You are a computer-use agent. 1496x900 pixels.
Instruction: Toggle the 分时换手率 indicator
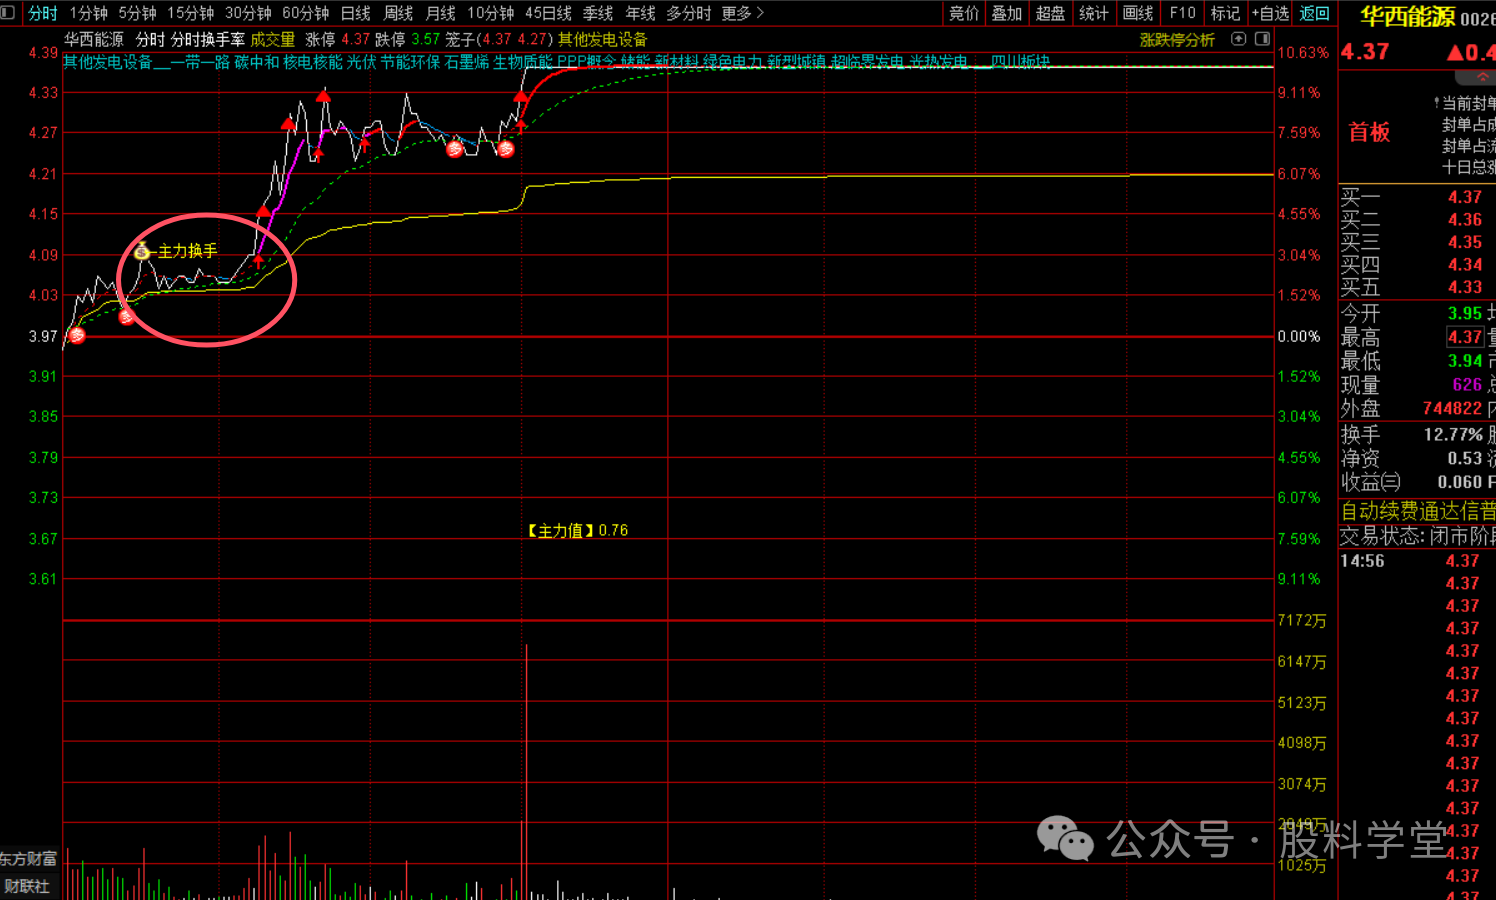click(207, 39)
